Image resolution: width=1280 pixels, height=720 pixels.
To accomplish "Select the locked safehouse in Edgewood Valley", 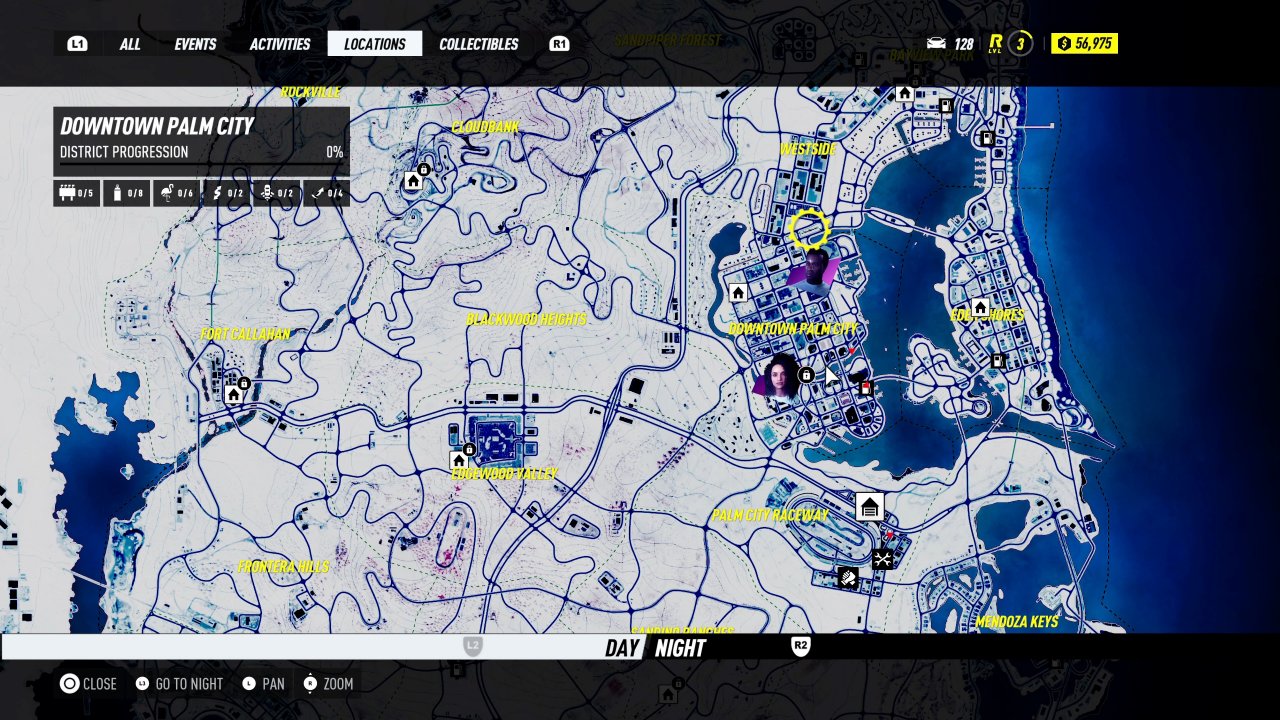I will coord(459,460).
